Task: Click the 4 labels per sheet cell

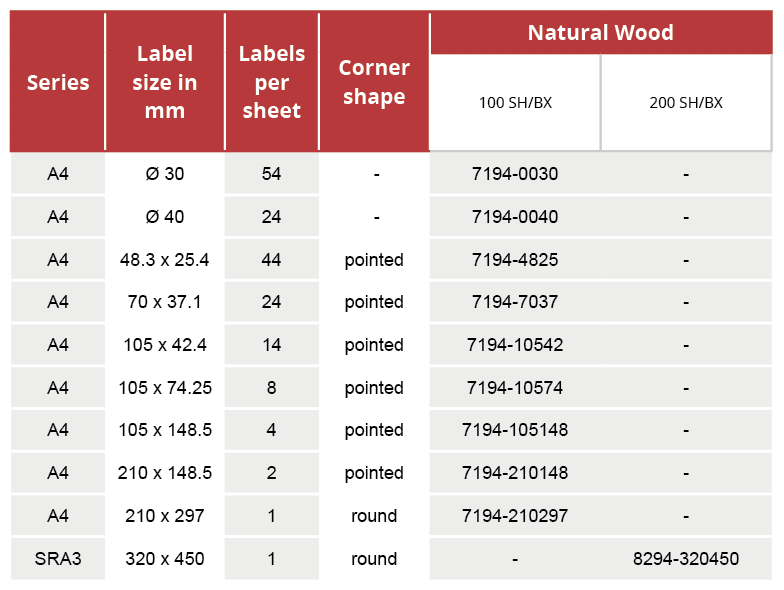Action: coord(272,430)
